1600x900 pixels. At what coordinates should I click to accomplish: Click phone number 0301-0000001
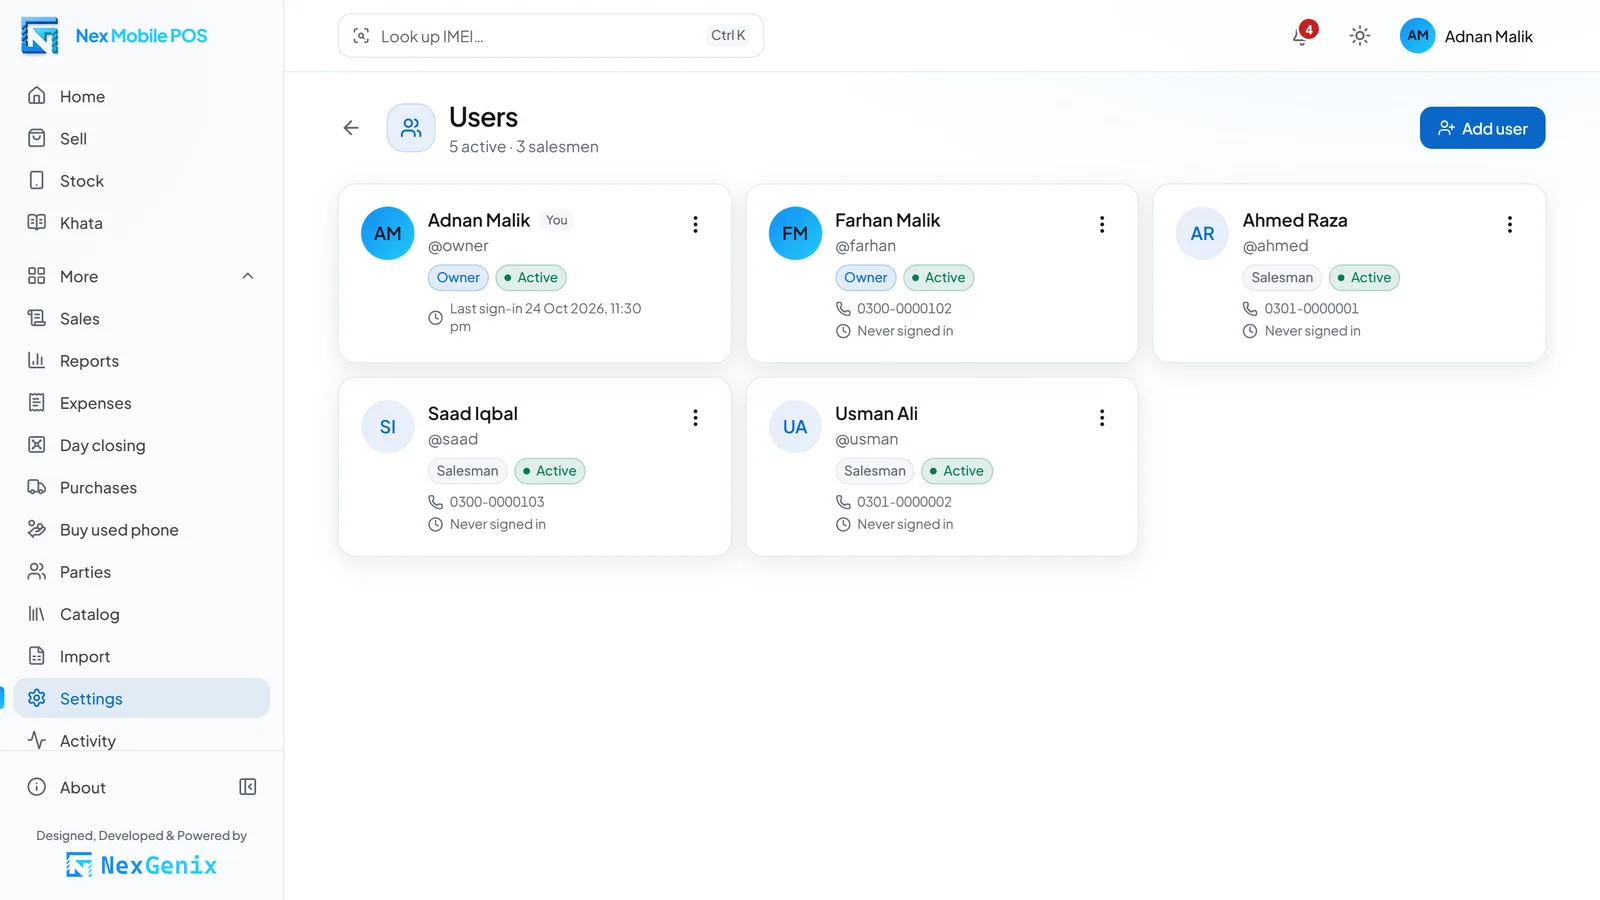click(1311, 309)
